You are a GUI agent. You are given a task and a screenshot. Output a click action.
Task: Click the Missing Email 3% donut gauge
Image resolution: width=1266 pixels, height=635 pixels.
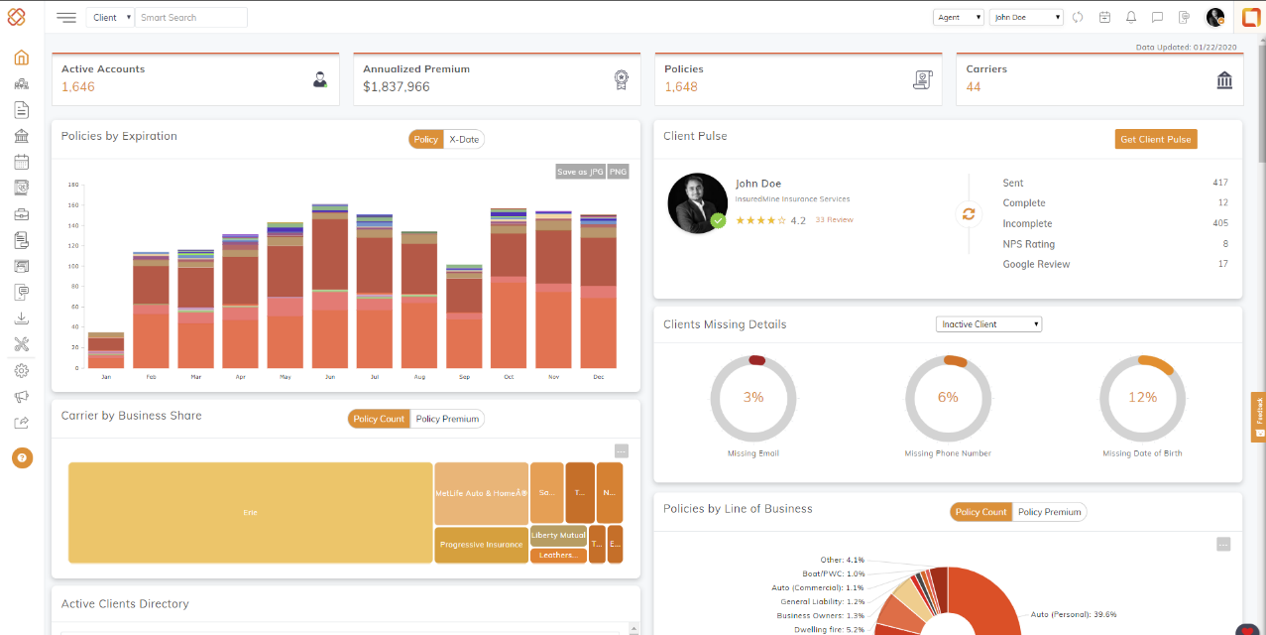tap(753, 397)
